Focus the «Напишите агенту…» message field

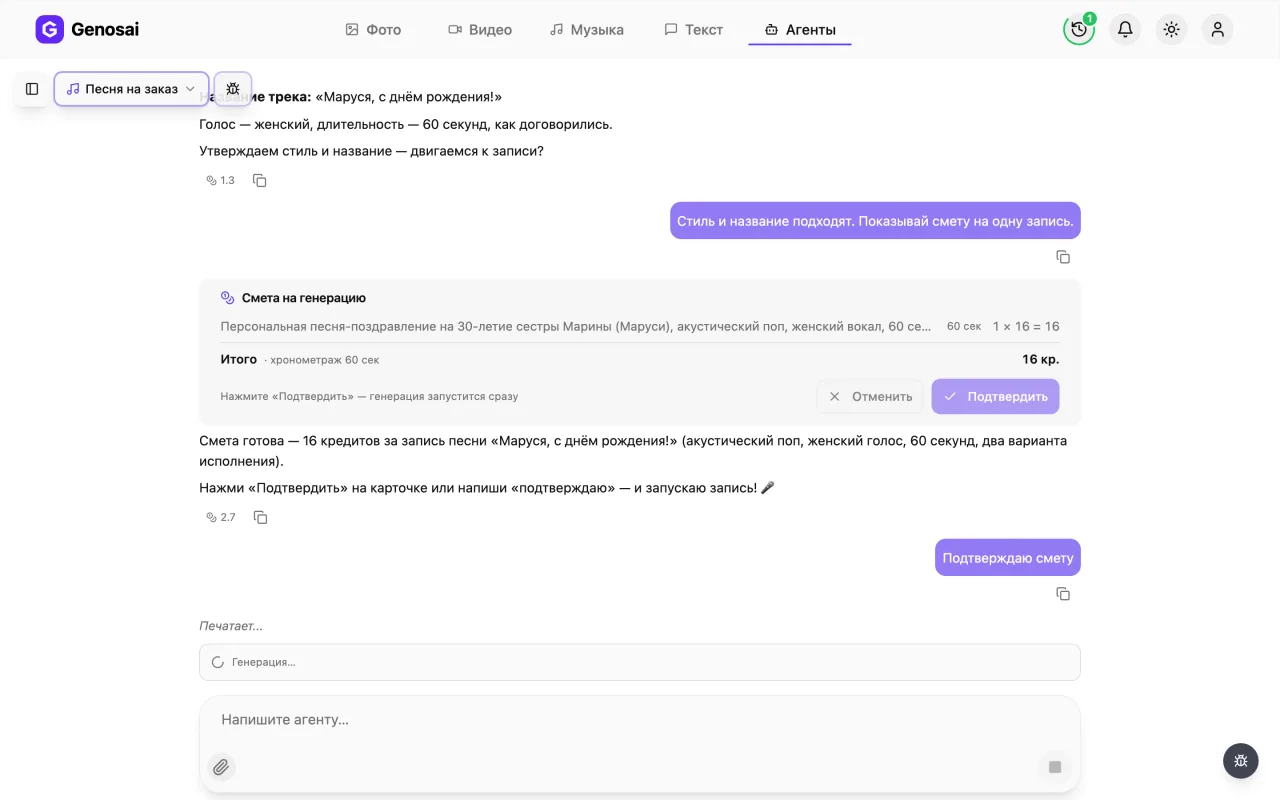coord(640,720)
